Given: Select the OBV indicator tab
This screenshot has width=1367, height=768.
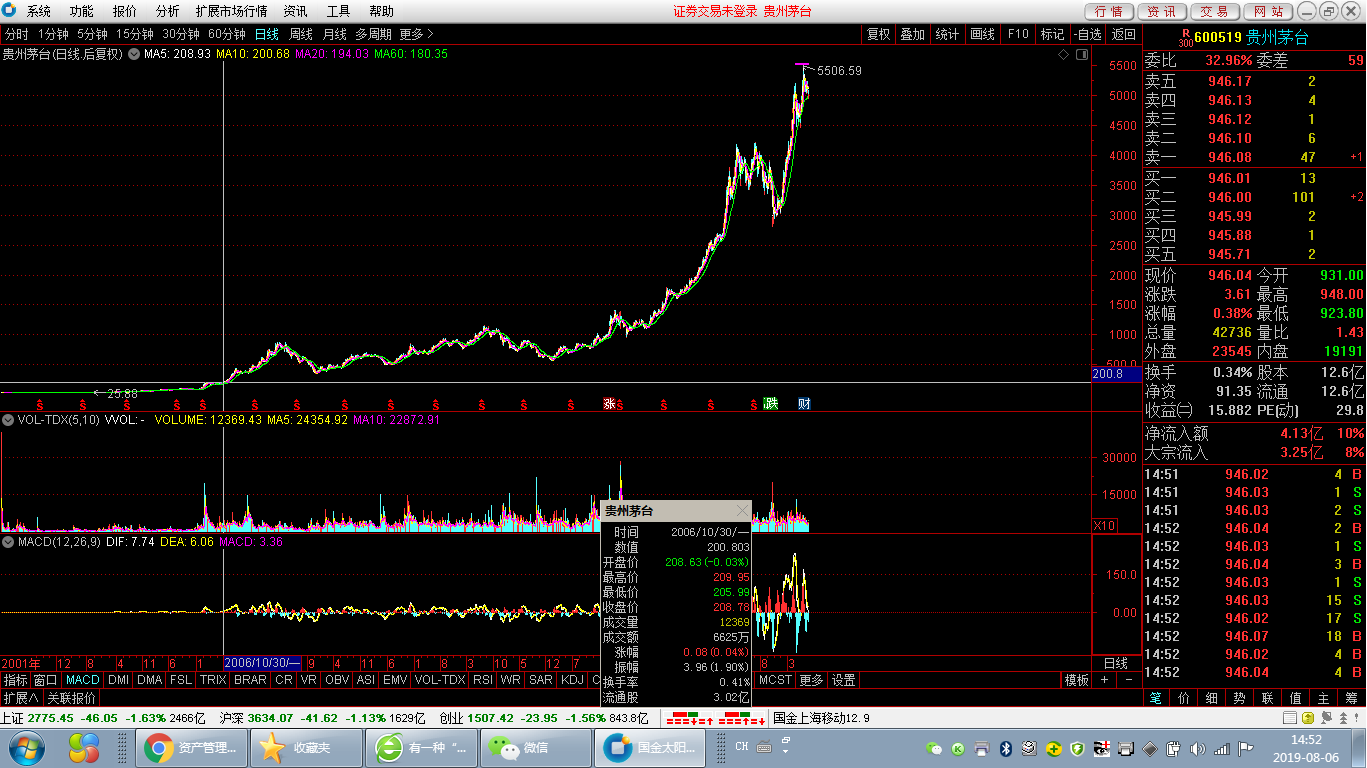Looking at the screenshot, I should (337, 680).
